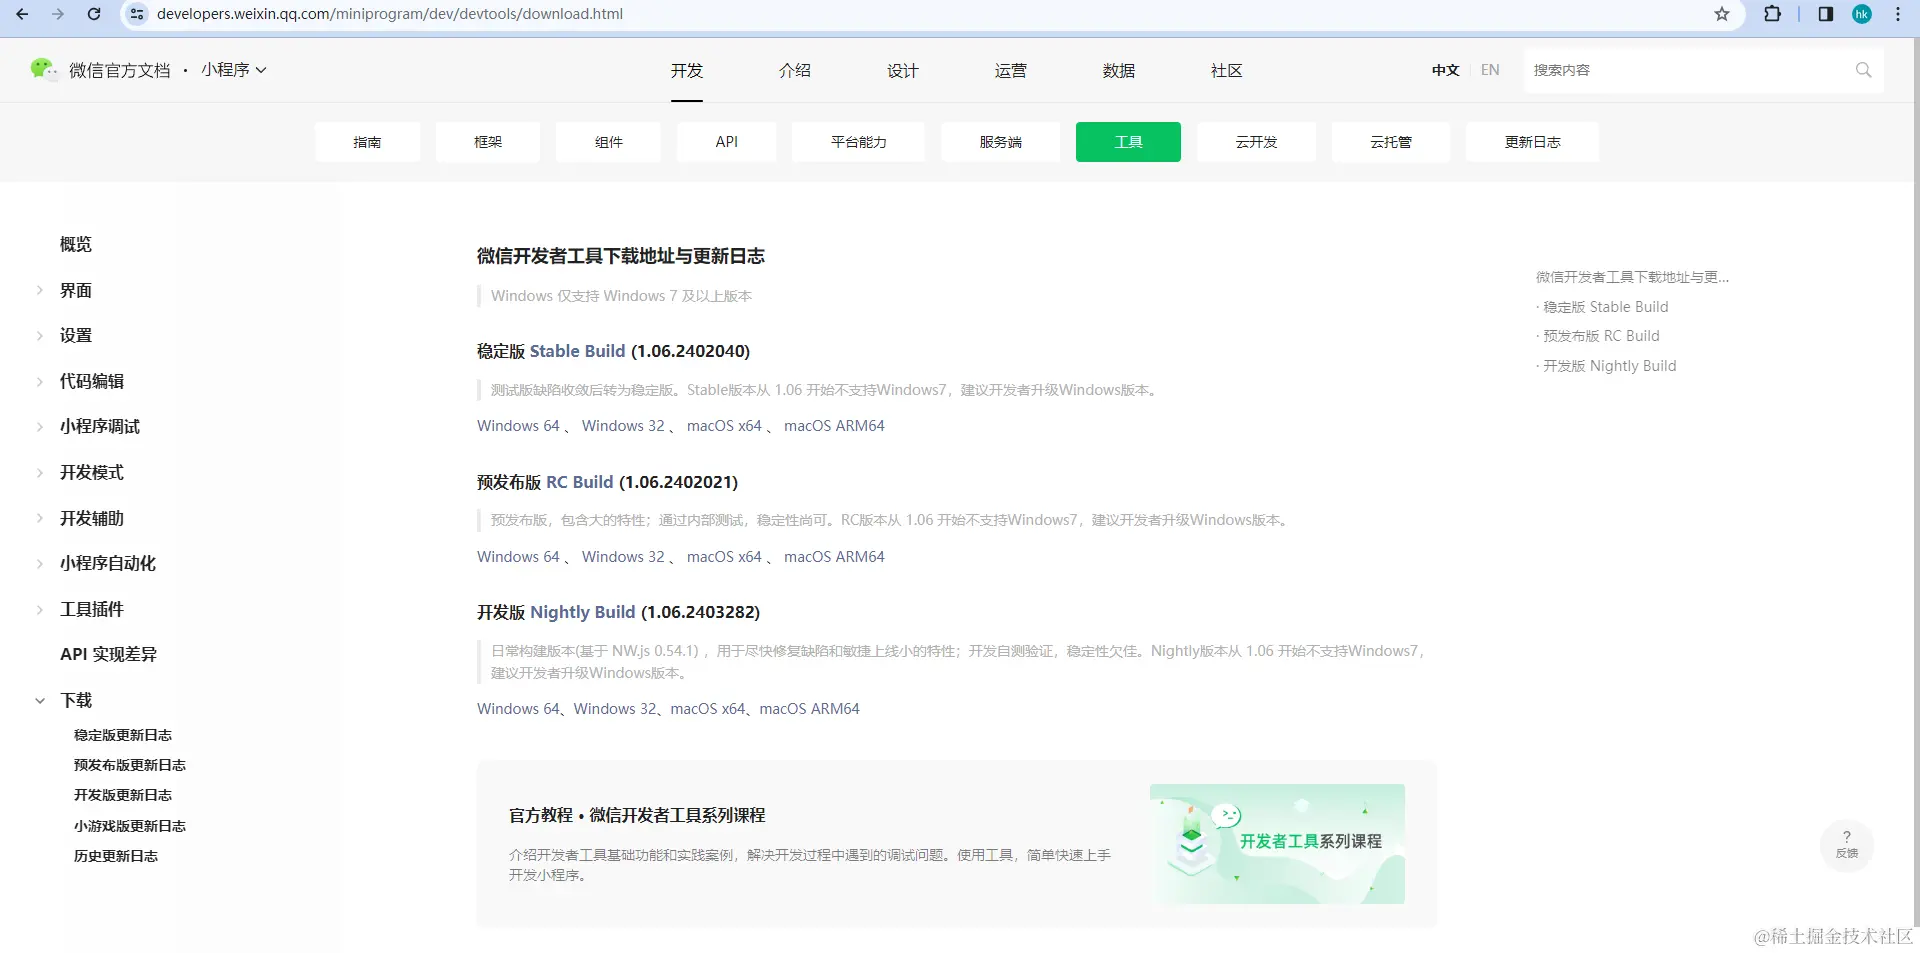This screenshot has width=1920, height=953.
Task: Open the Stable Build heading link
Action: click(577, 351)
